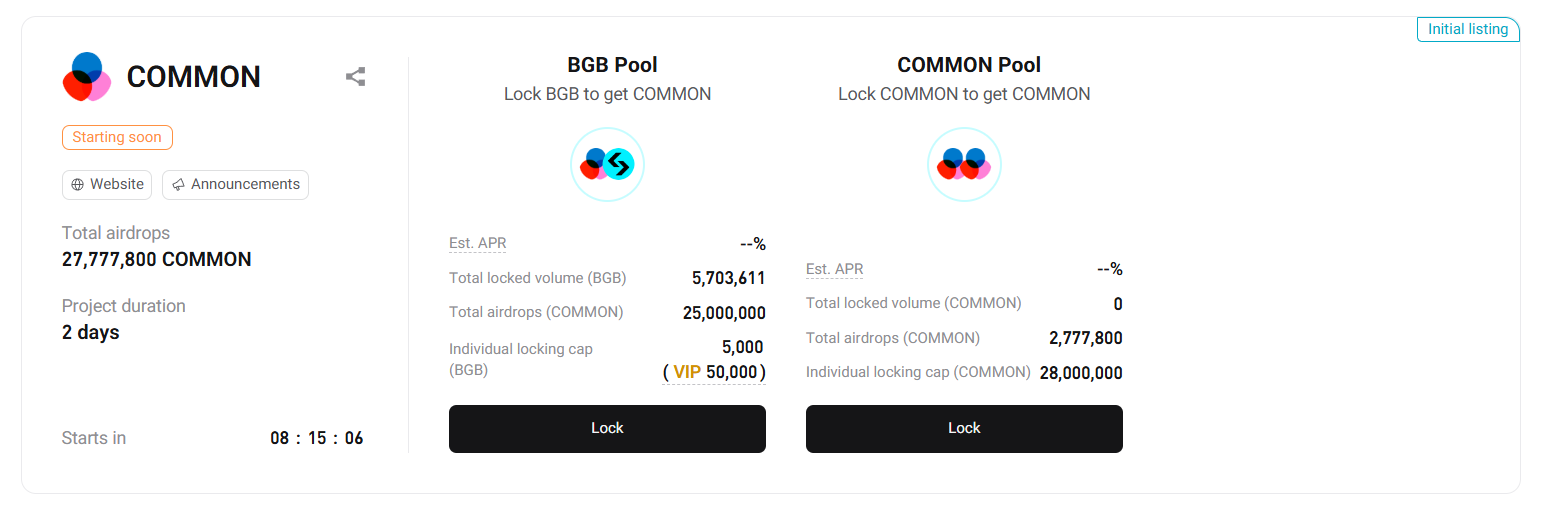Click the VIP 50,000 locking cap text

coord(713,372)
